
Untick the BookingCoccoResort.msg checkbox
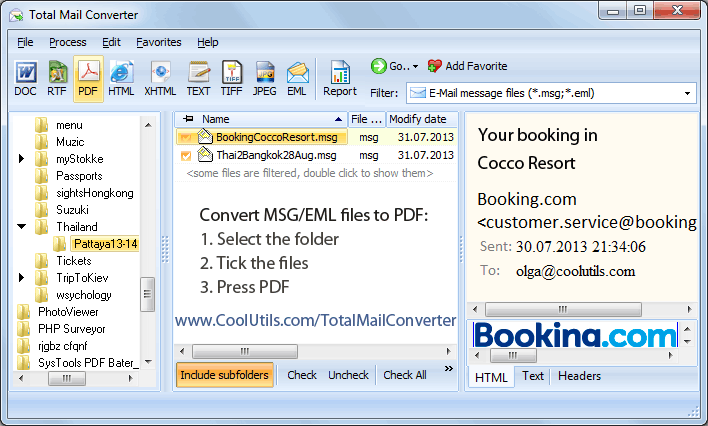tap(186, 137)
